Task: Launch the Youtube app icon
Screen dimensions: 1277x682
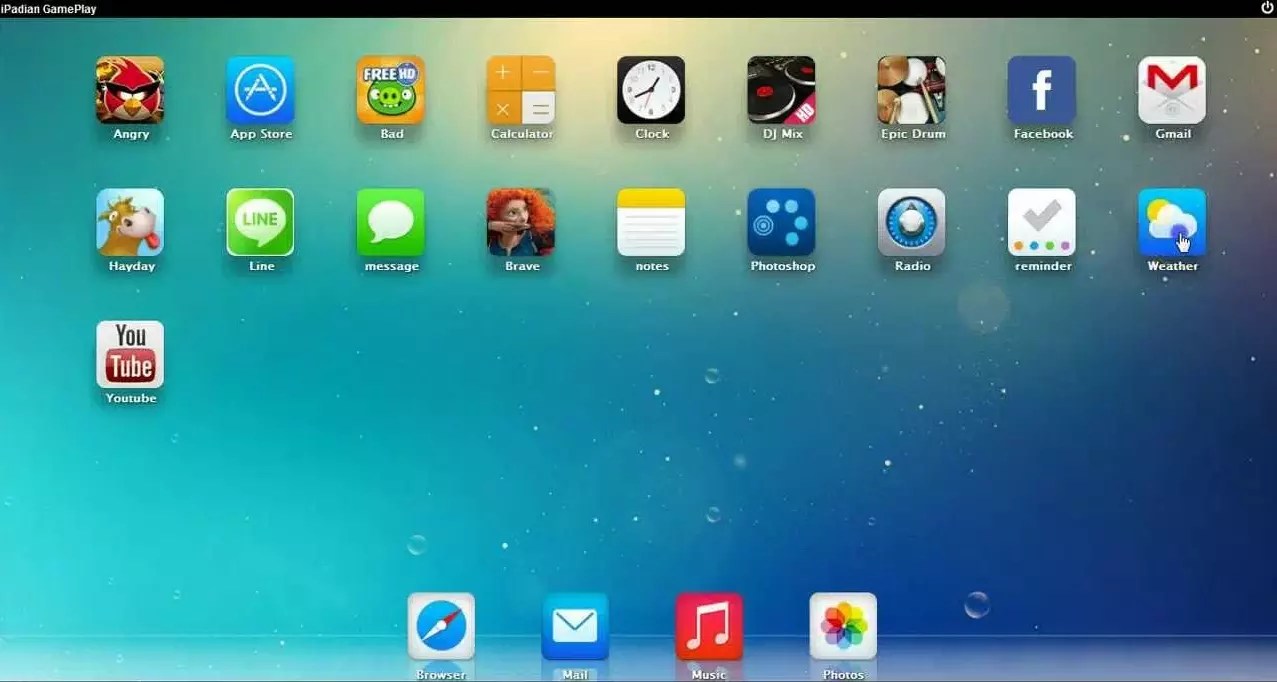Action: 130,354
